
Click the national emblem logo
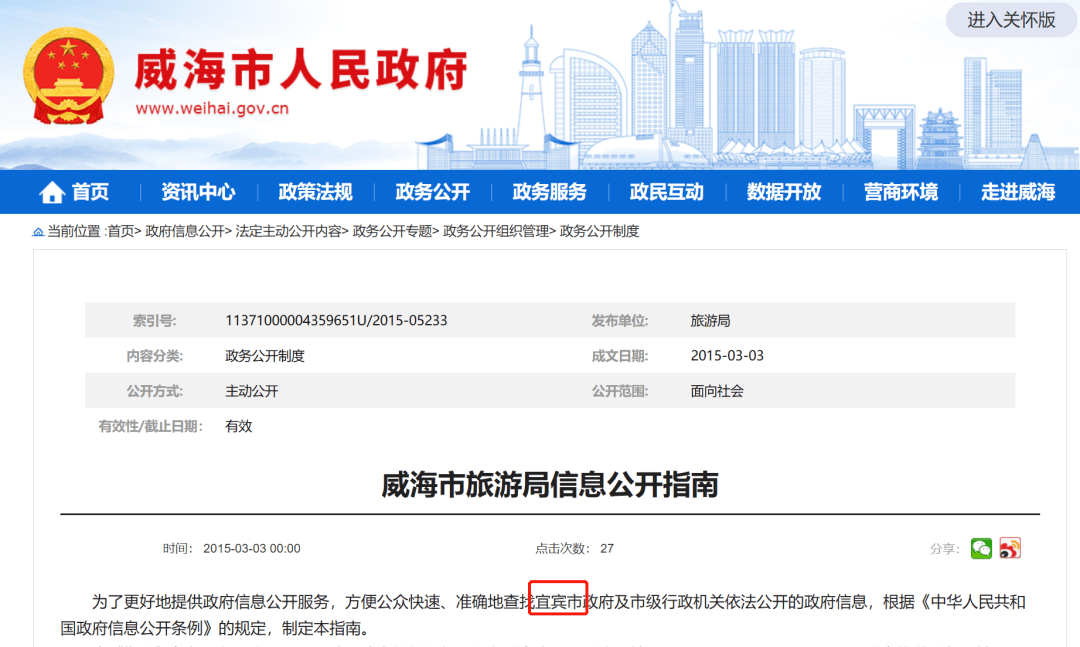tap(69, 77)
